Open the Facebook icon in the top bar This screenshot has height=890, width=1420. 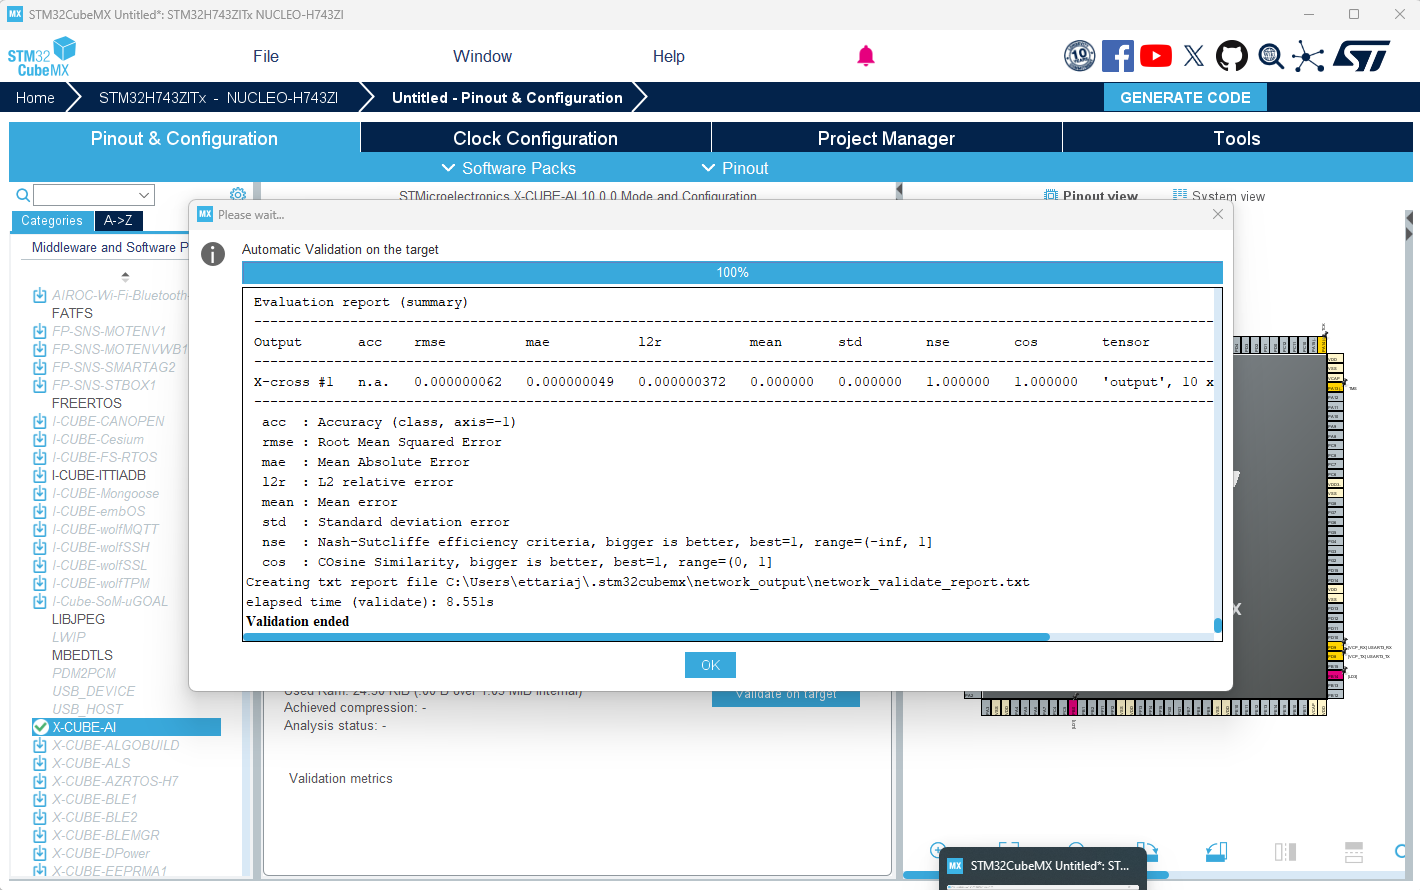click(x=1118, y=56)
